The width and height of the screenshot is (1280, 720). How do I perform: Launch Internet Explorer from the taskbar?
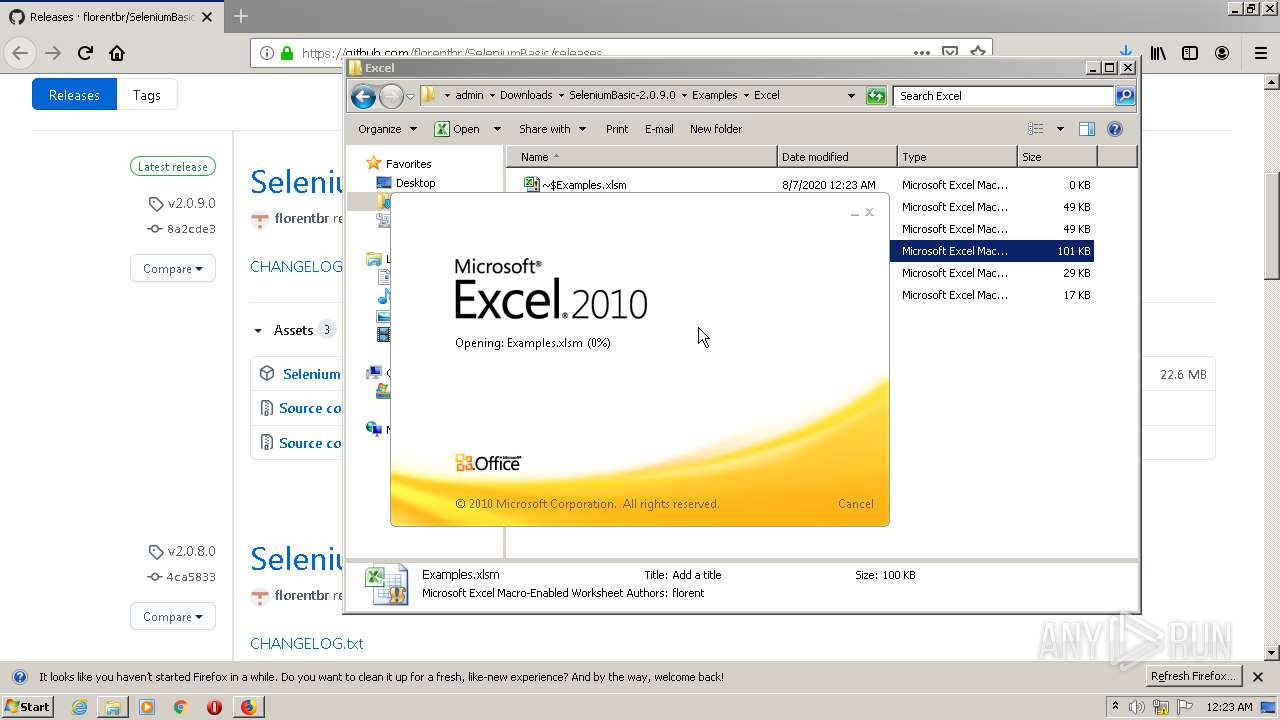[x=79, y=707]
